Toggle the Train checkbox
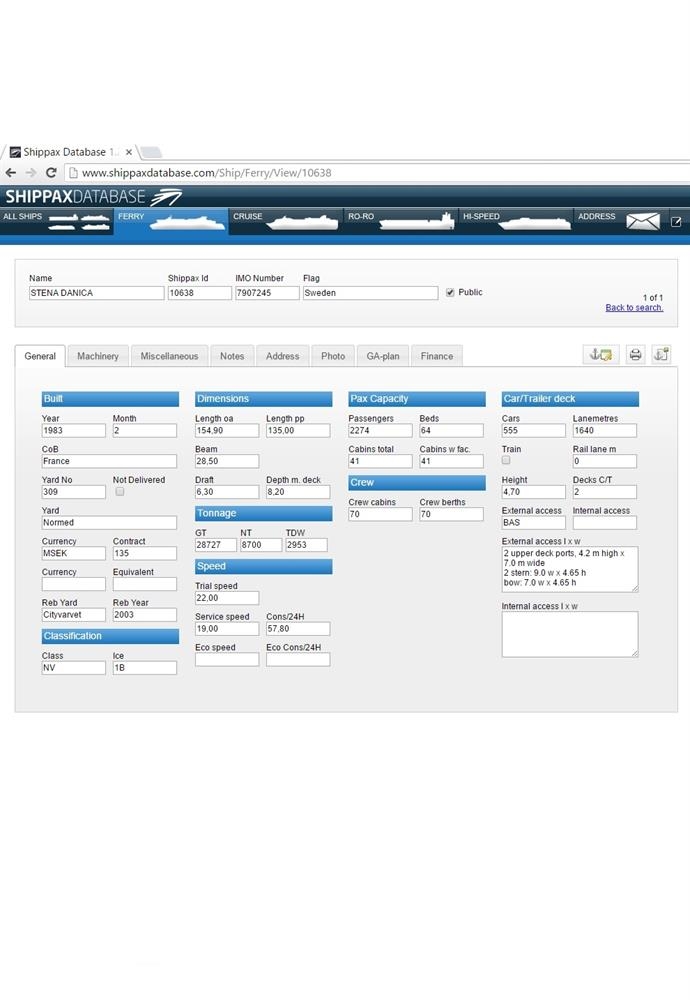Image resolution: width=690 pixels, height=1000 pixels. point(506,460)
